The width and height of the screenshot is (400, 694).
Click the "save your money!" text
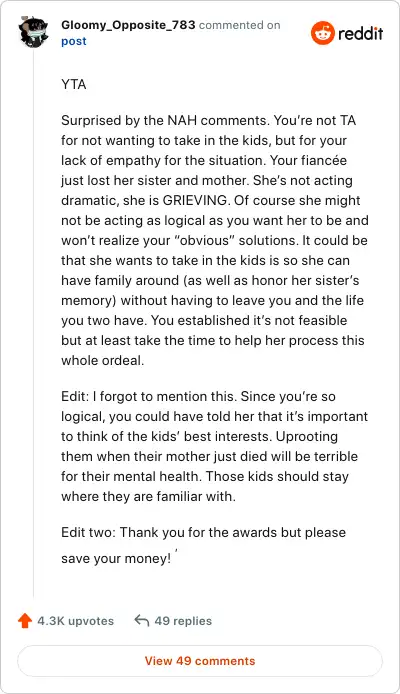click(x=116, y=559)
